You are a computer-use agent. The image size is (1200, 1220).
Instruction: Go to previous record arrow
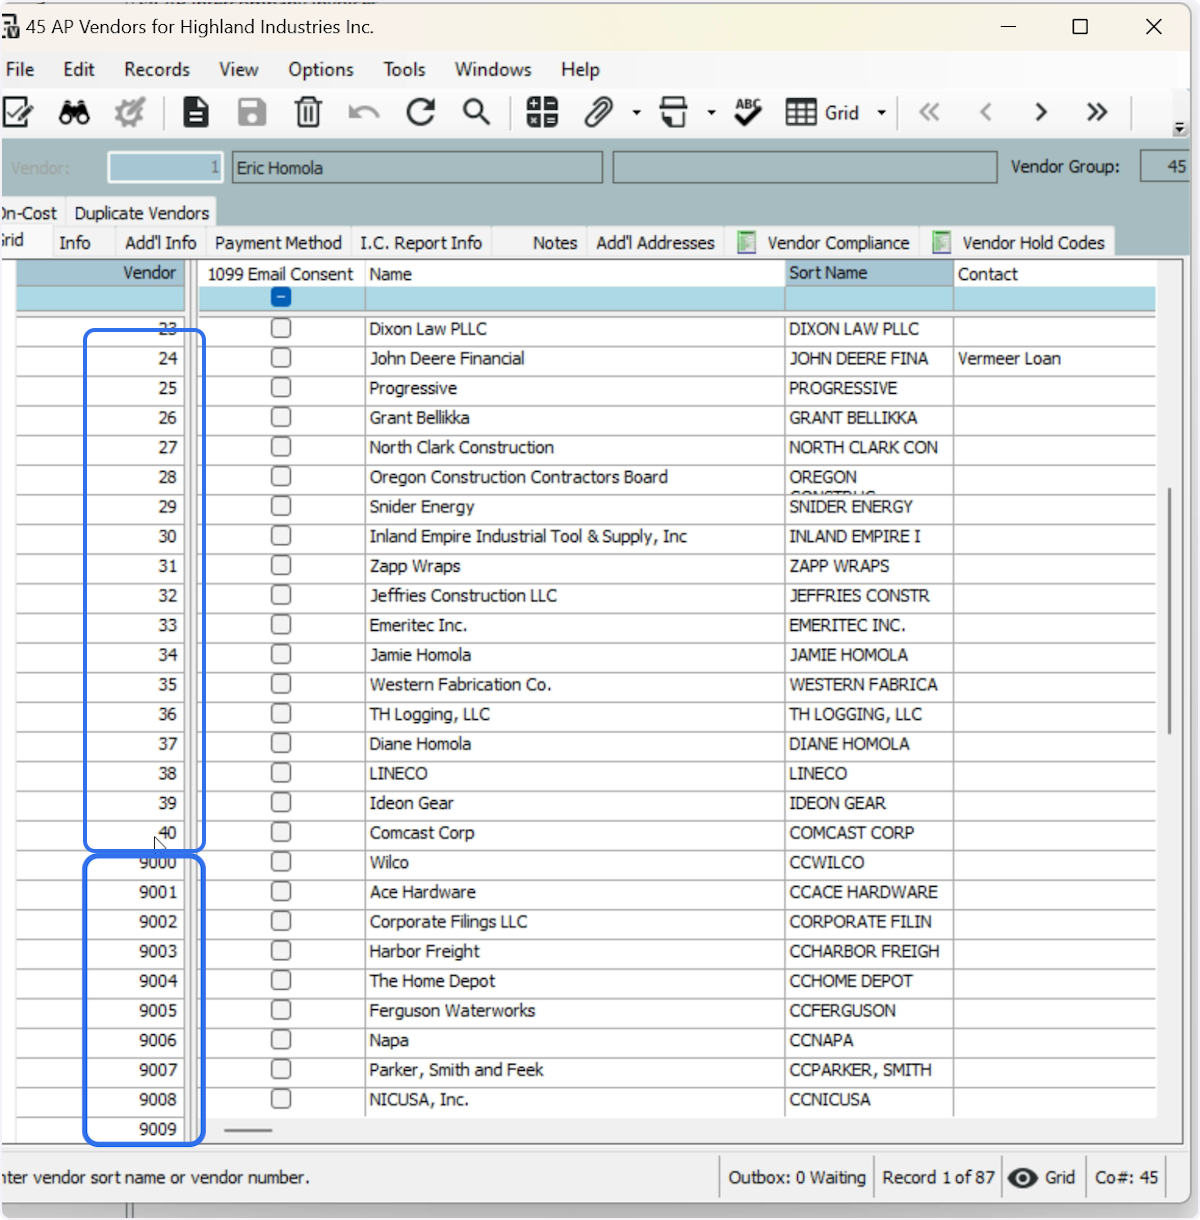pos(986,112)
